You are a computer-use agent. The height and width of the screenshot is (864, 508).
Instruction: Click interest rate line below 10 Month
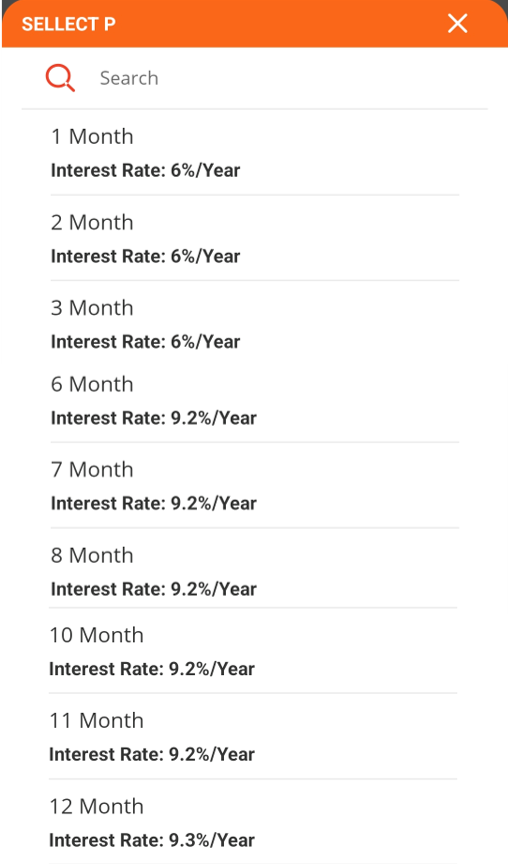point(152,668)
